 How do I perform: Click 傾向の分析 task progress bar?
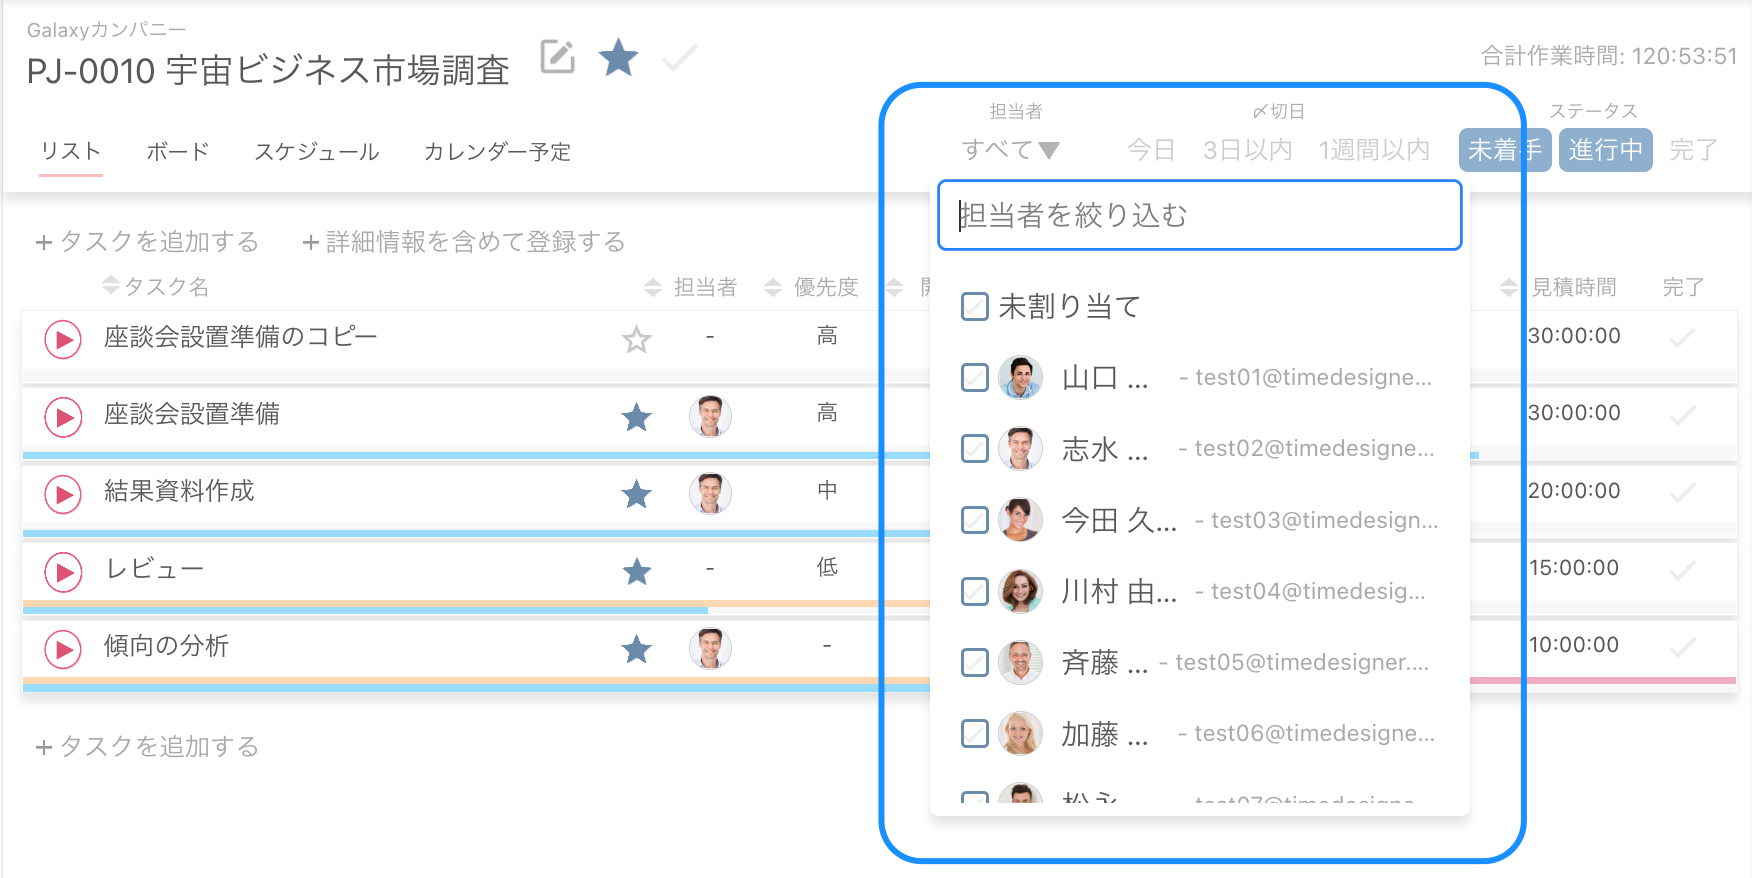[476, 684]
